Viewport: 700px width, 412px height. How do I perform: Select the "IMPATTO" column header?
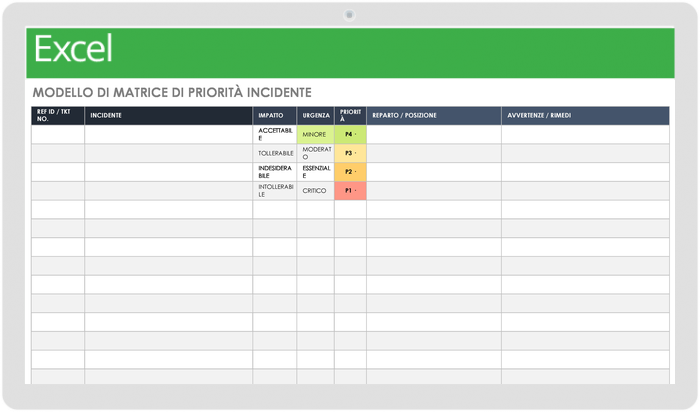[x=275, y=115]
